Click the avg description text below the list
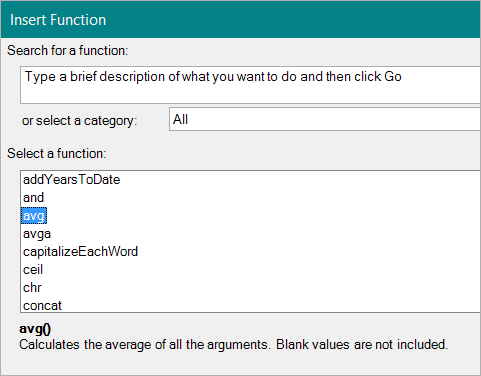The height and width of the screenshot is (376, 481). point(233,345)
